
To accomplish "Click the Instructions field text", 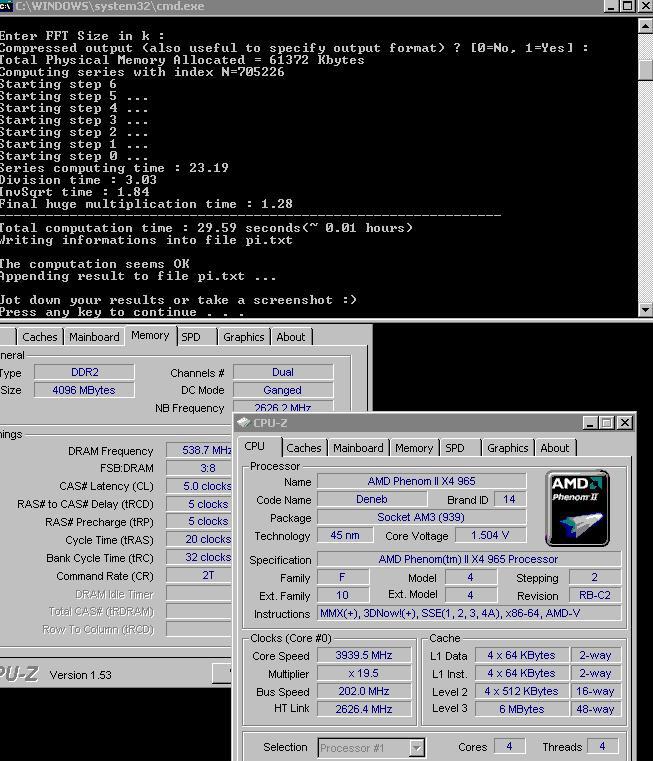I will click(x=469, y=613).
